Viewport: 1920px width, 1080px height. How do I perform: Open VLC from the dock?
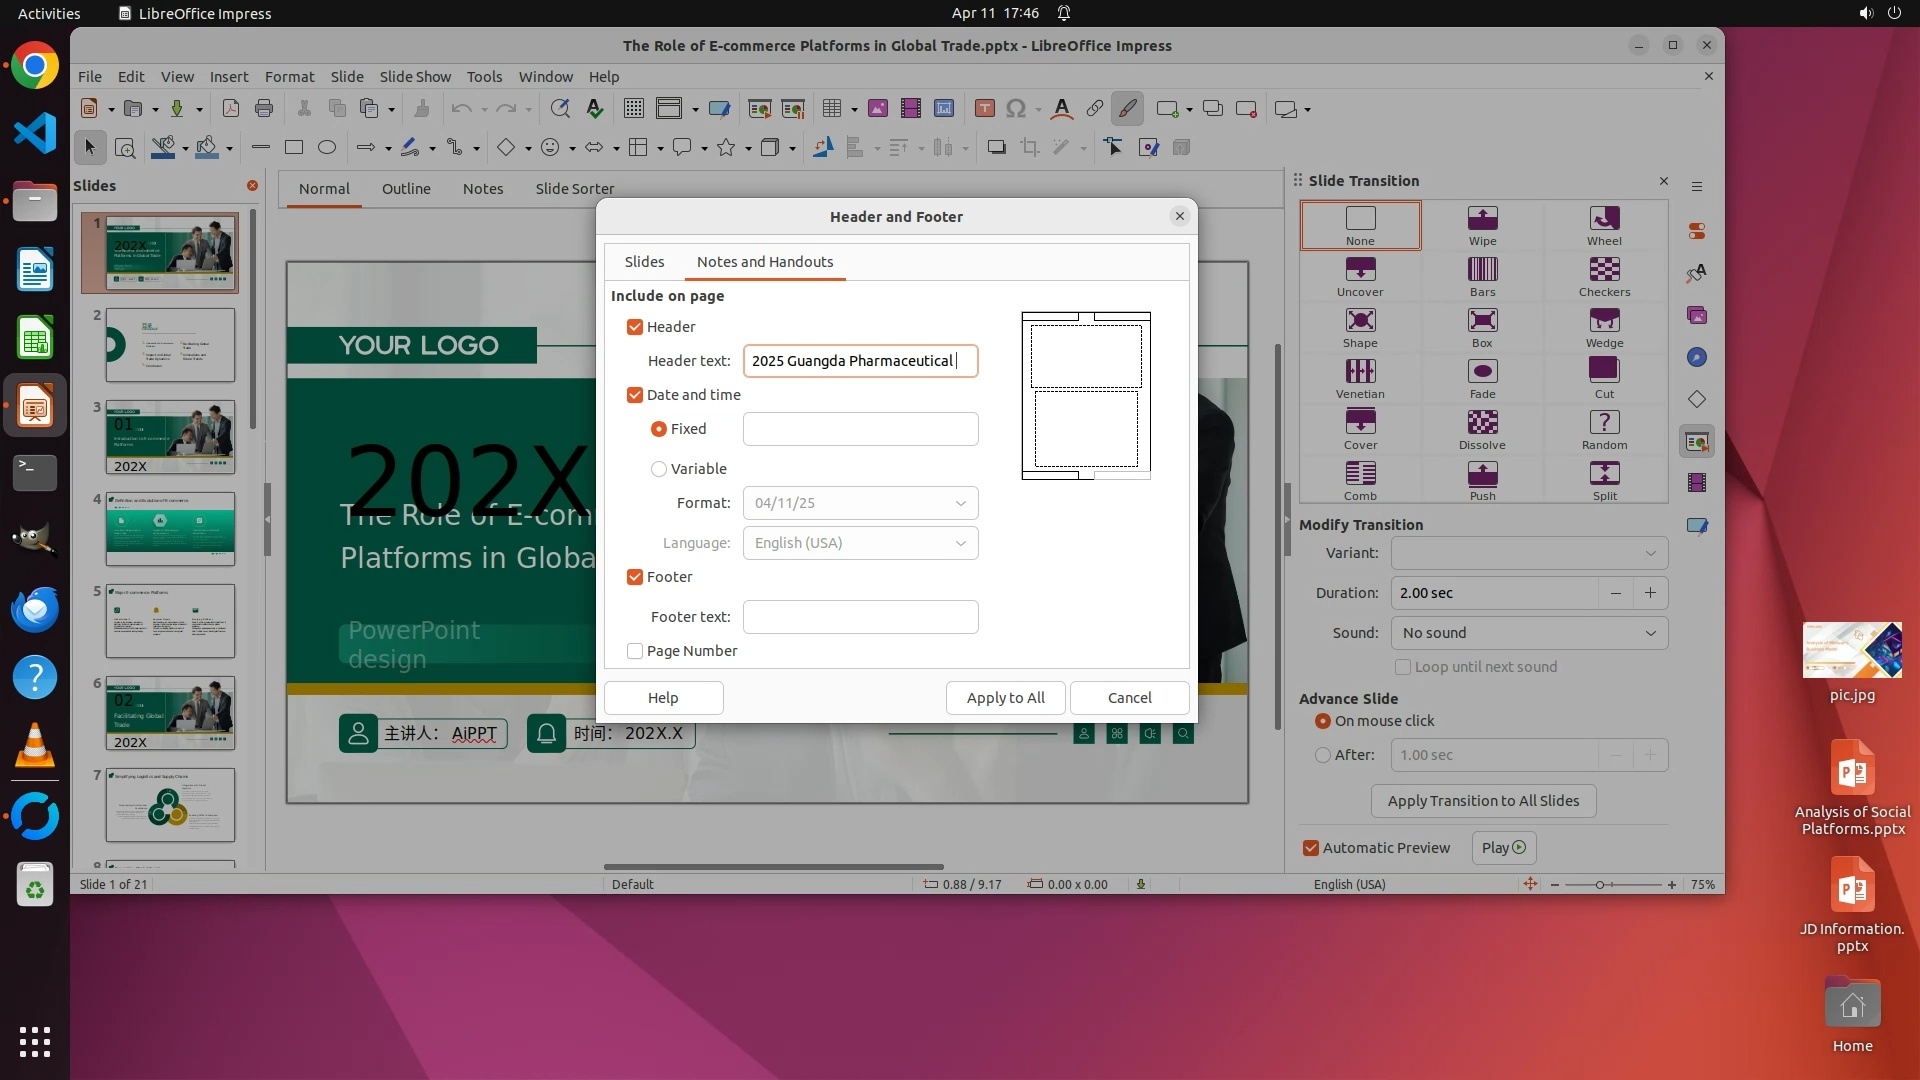[x=35, y=747]
